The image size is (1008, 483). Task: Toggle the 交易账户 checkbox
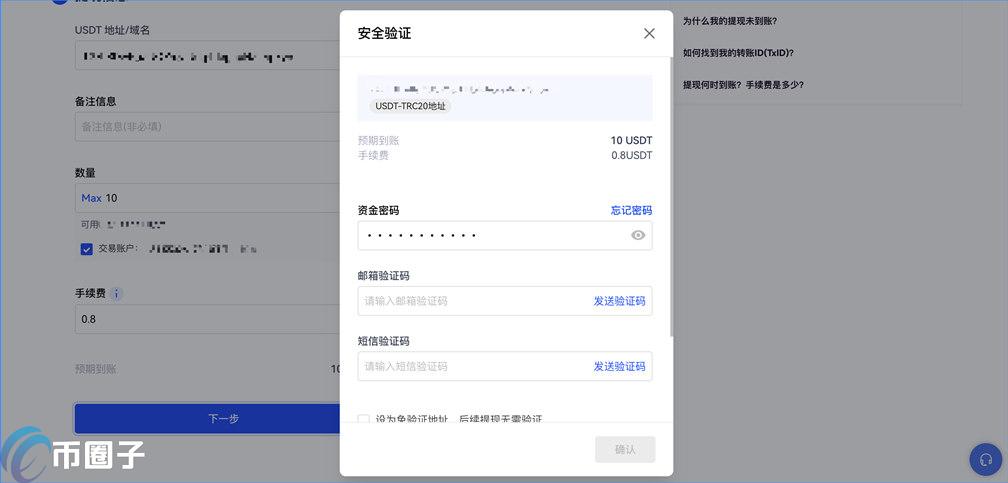click(87, 249)
